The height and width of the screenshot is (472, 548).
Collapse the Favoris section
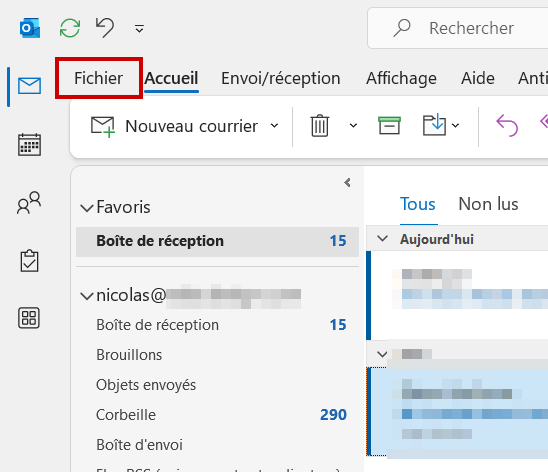87,208
